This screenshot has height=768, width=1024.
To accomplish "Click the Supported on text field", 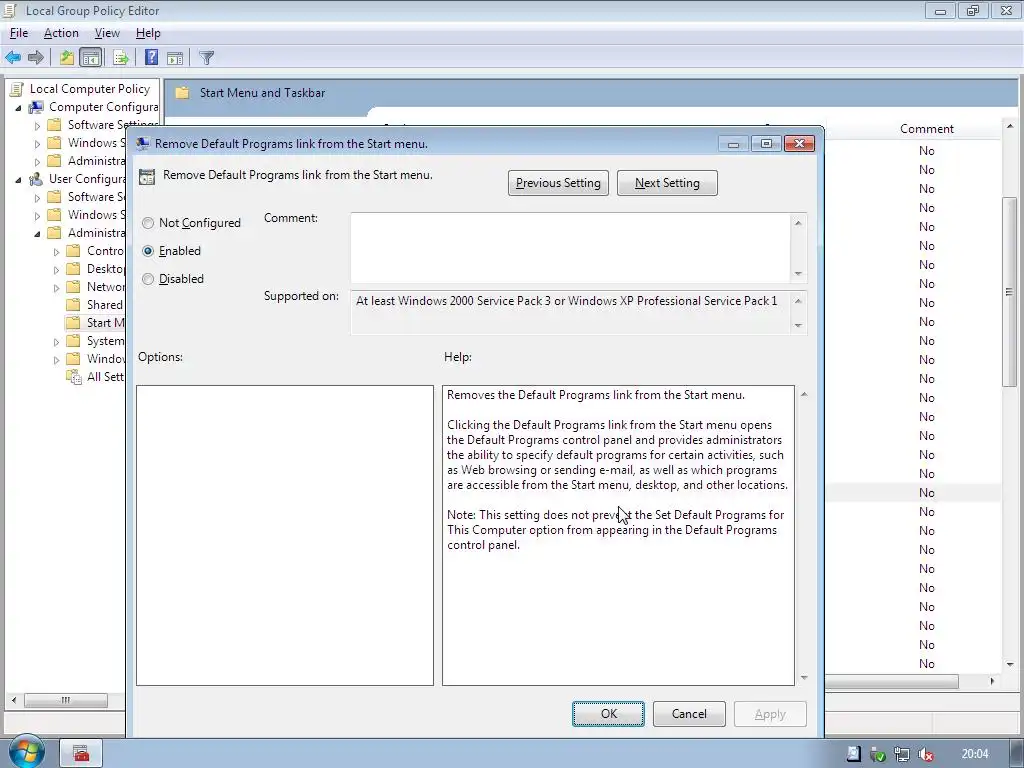I will 571,312.
